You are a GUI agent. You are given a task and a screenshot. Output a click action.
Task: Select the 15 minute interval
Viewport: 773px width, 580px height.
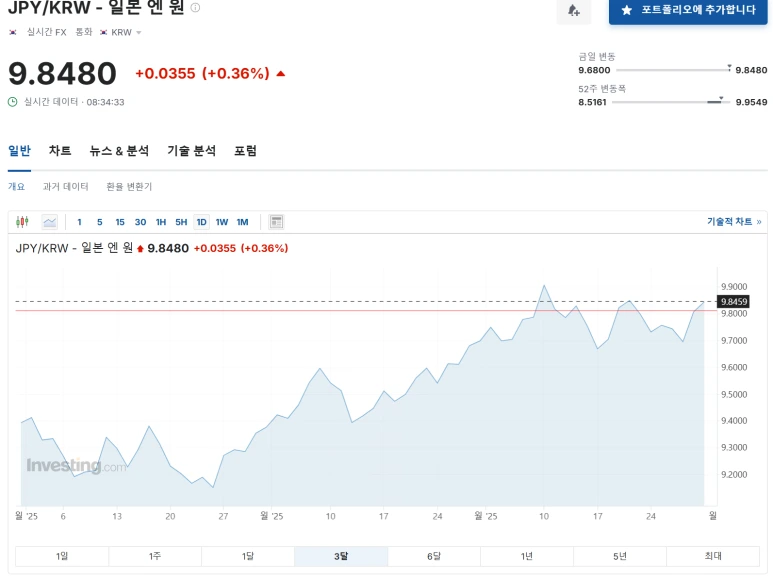click(120, 222)
